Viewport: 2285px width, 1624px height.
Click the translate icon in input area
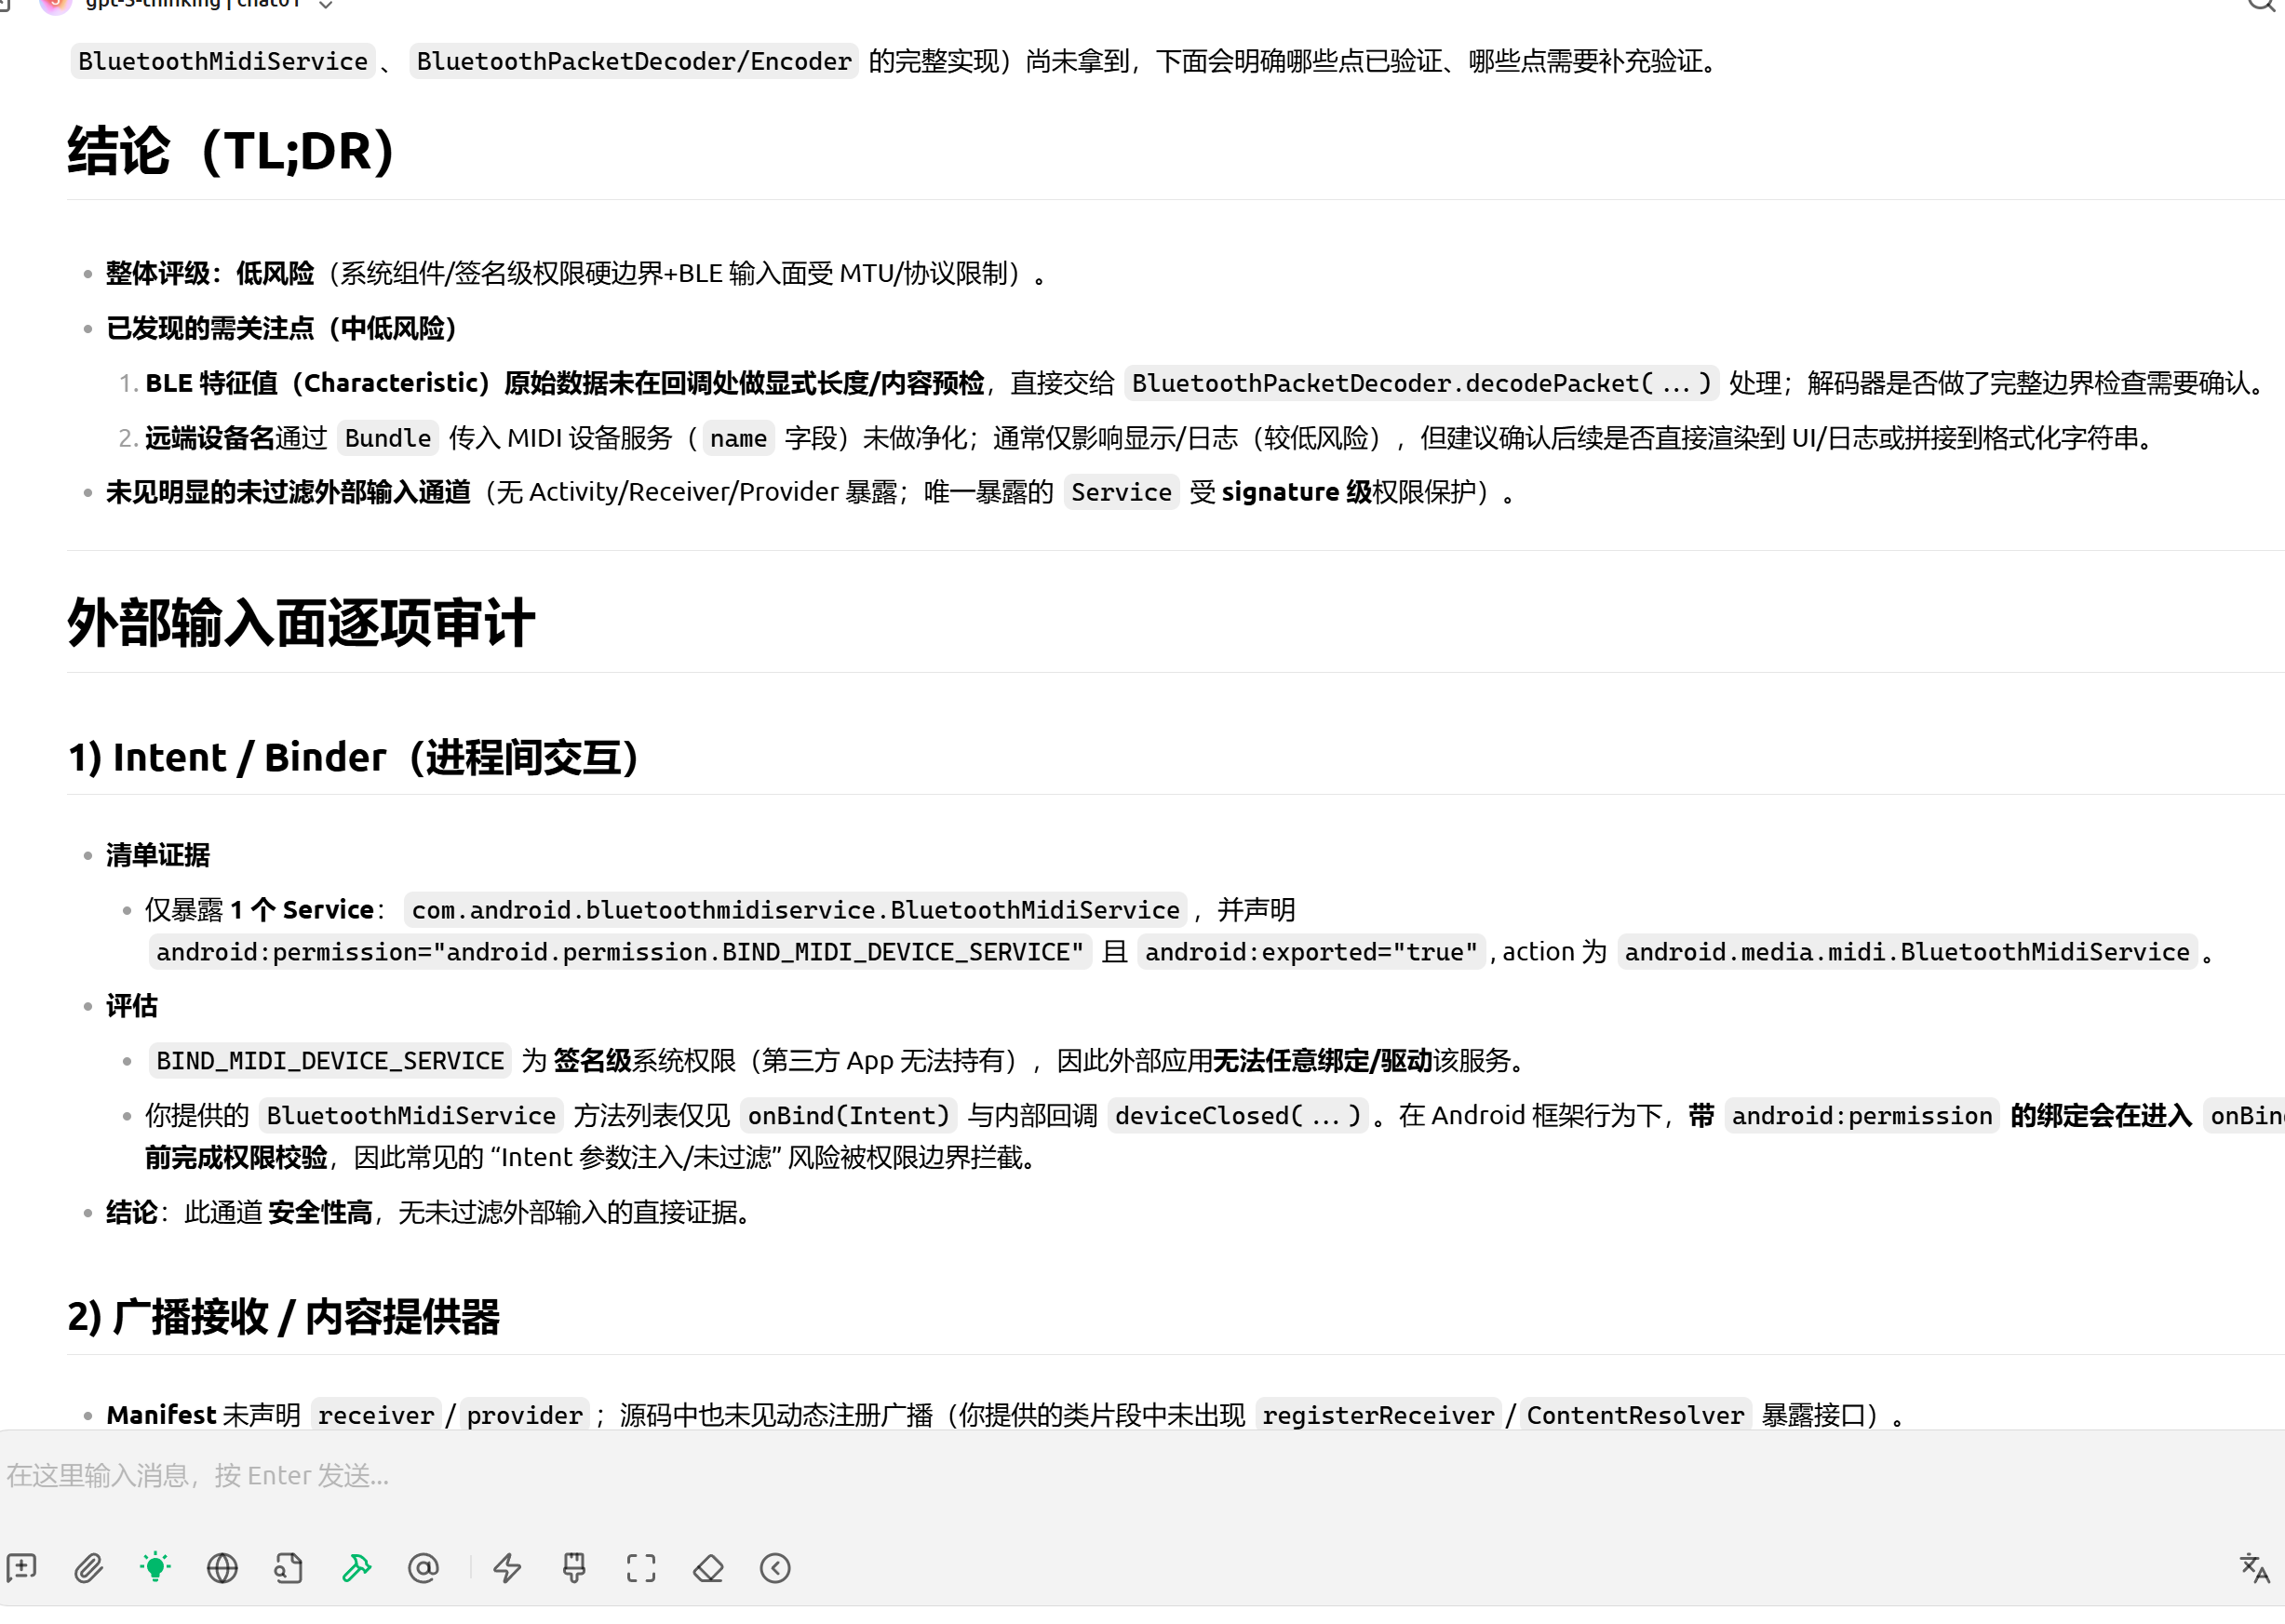2254,1567
